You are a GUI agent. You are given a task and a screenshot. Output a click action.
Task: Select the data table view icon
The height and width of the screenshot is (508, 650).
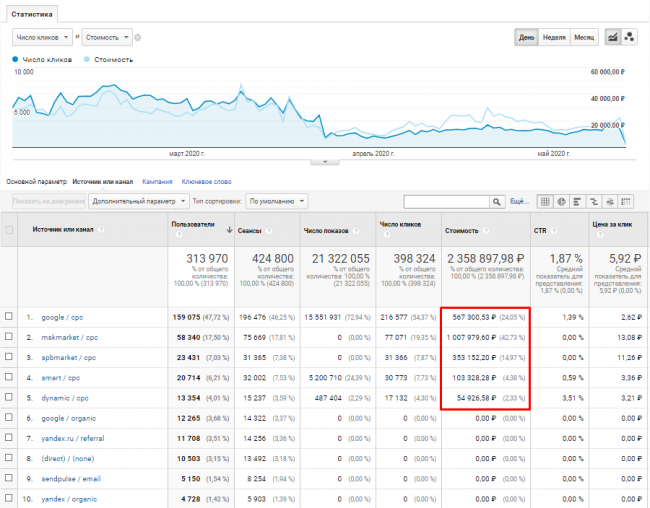(546, 201)
